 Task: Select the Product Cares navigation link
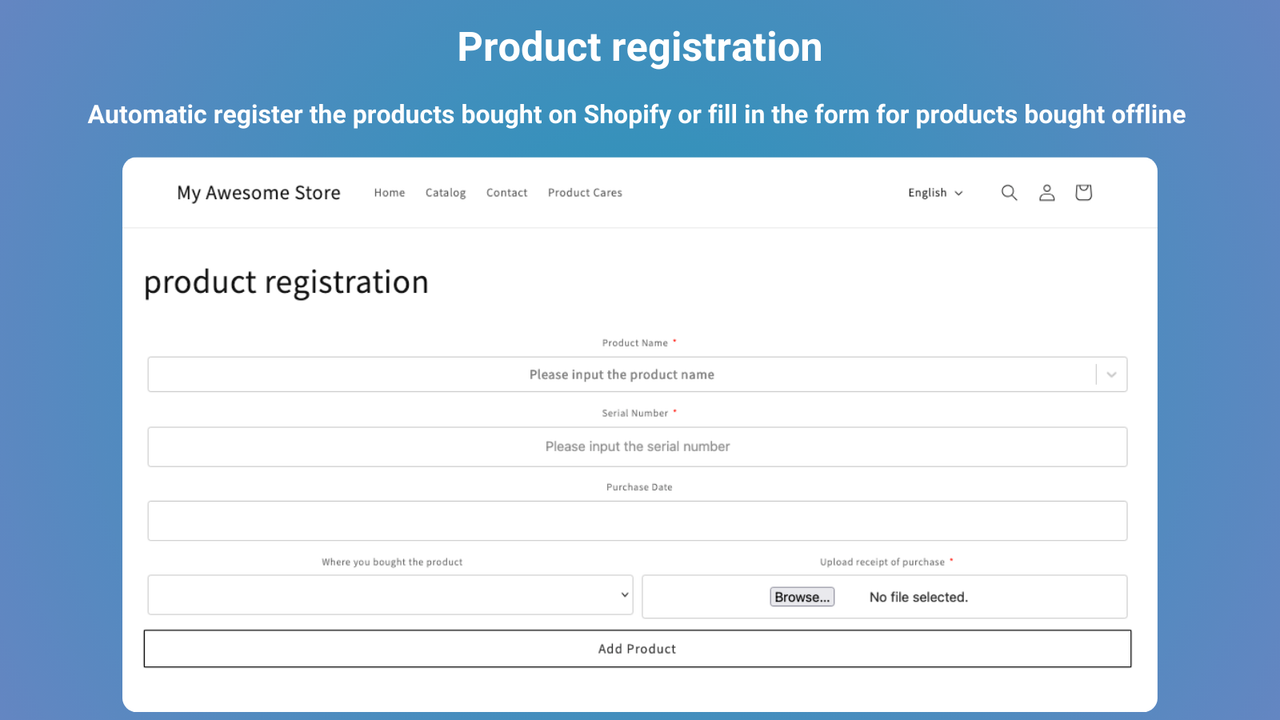click(585, 192)
